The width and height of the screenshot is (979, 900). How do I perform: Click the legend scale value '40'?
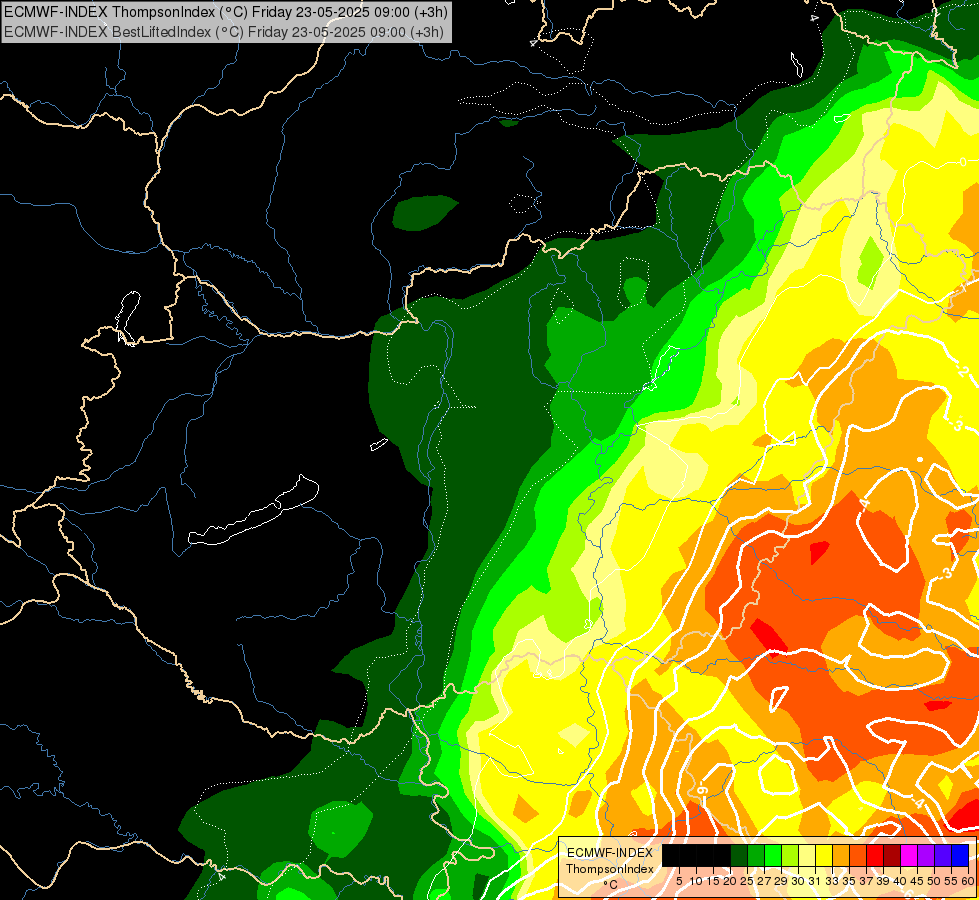900,881
